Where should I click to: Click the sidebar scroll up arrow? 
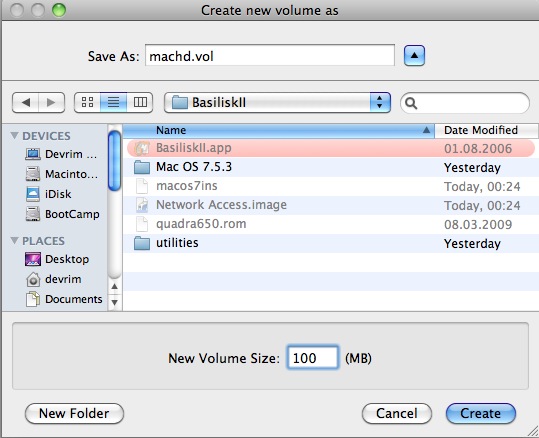[114, 286]
